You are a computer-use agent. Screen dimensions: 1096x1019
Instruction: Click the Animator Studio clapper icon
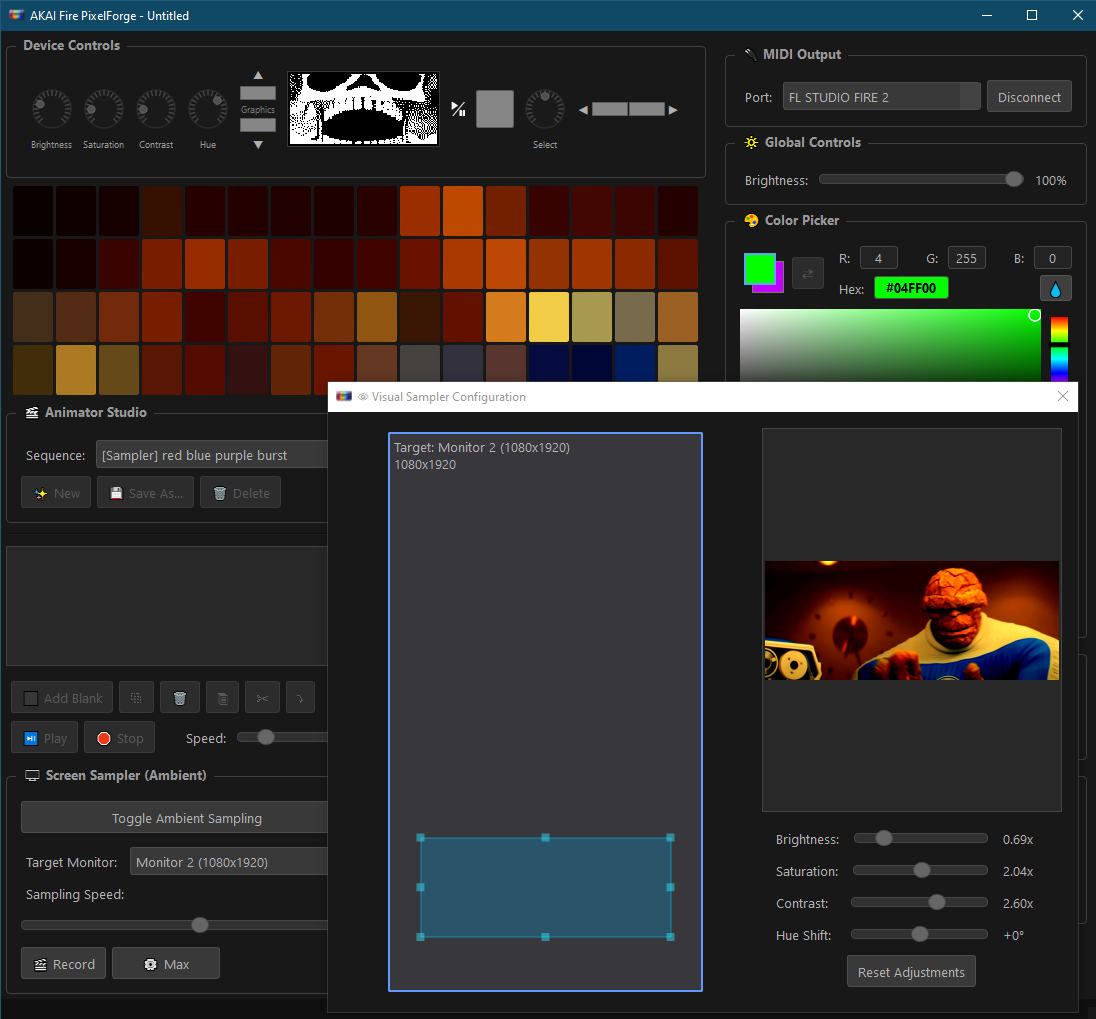[x=32, y=412]
